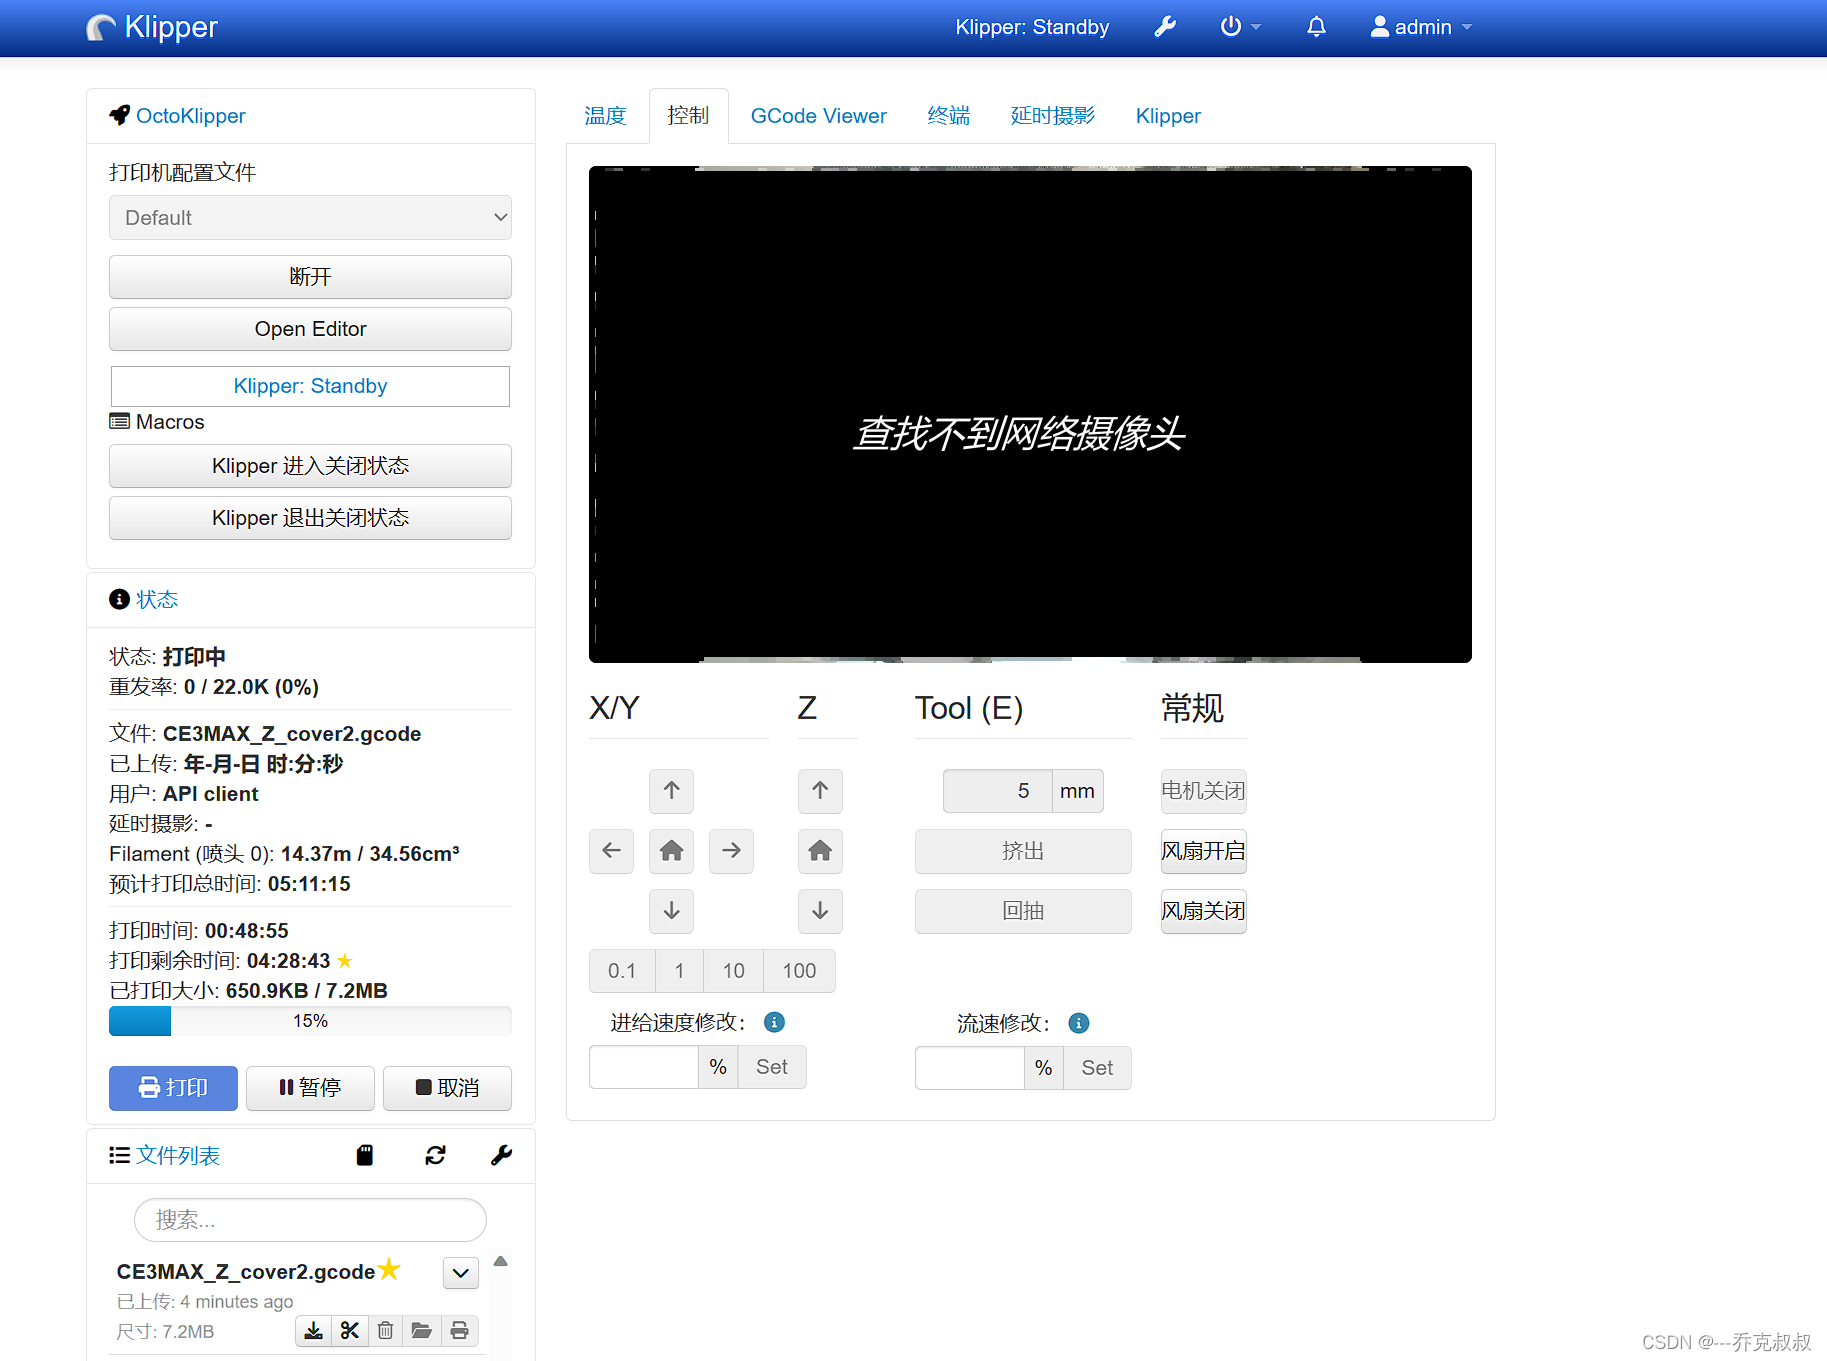The width and height of the screenshot is (1827, 1361).
Task: Home the X/Y axes with the home icon
Action: tap(671, 851)
